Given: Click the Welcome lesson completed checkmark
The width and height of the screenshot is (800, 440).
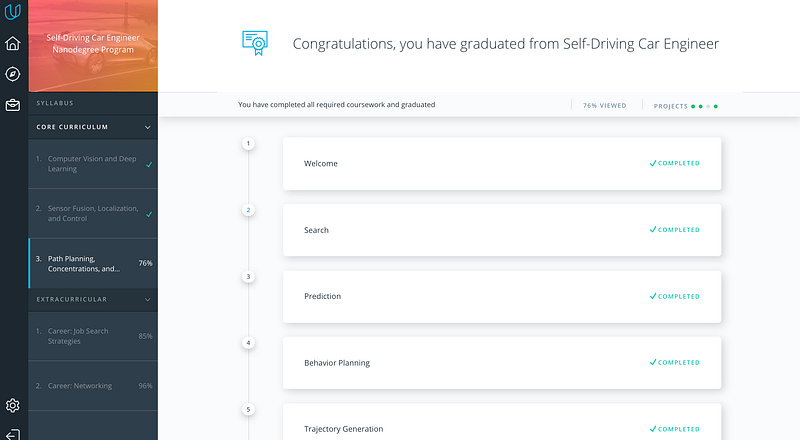Looking at the screenshot, I should point(653,163).
